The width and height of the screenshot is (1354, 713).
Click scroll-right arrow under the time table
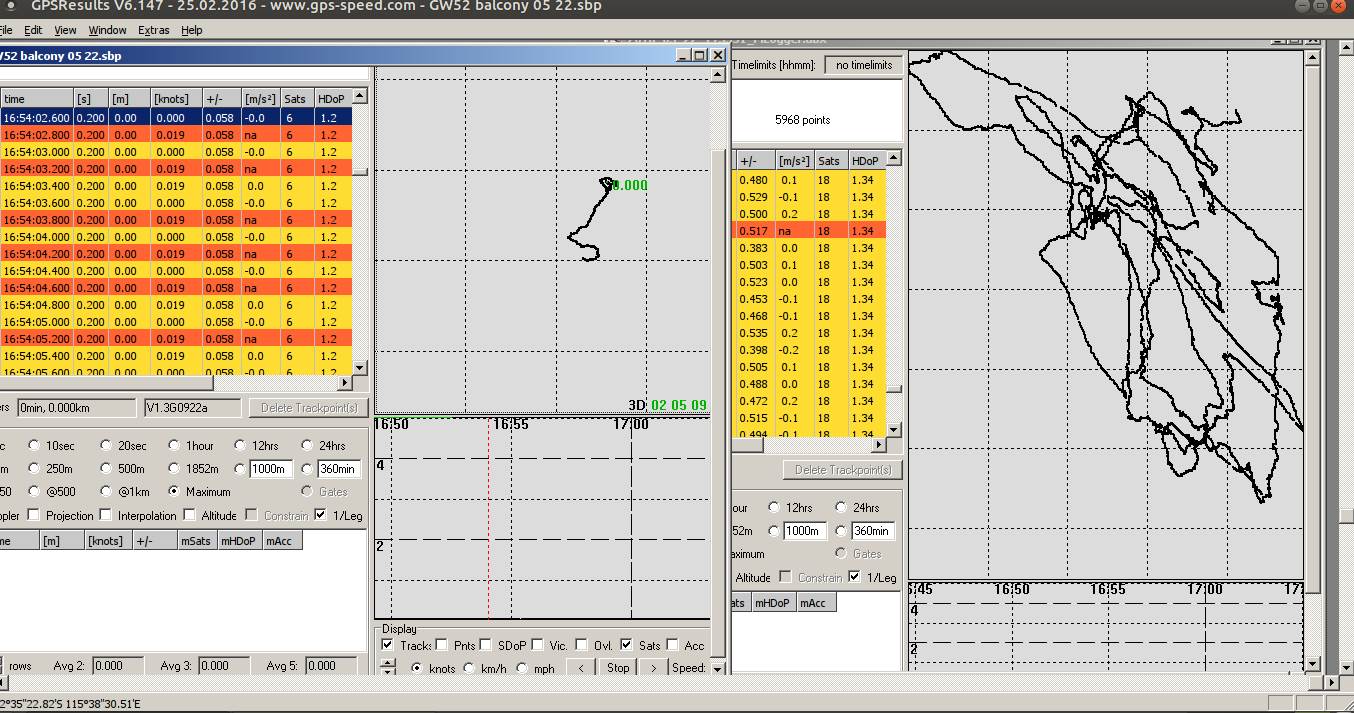[x=346, y=383]
